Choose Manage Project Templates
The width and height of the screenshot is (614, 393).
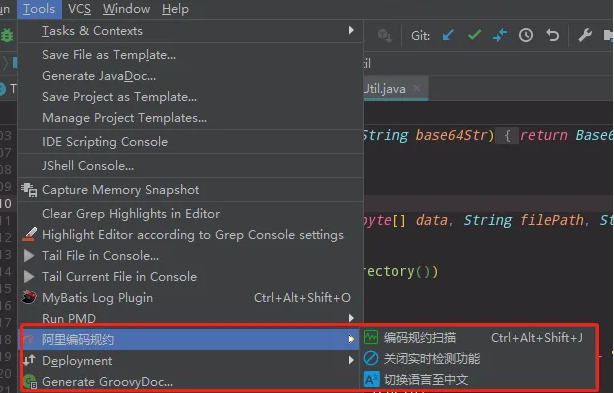(190, 118)
